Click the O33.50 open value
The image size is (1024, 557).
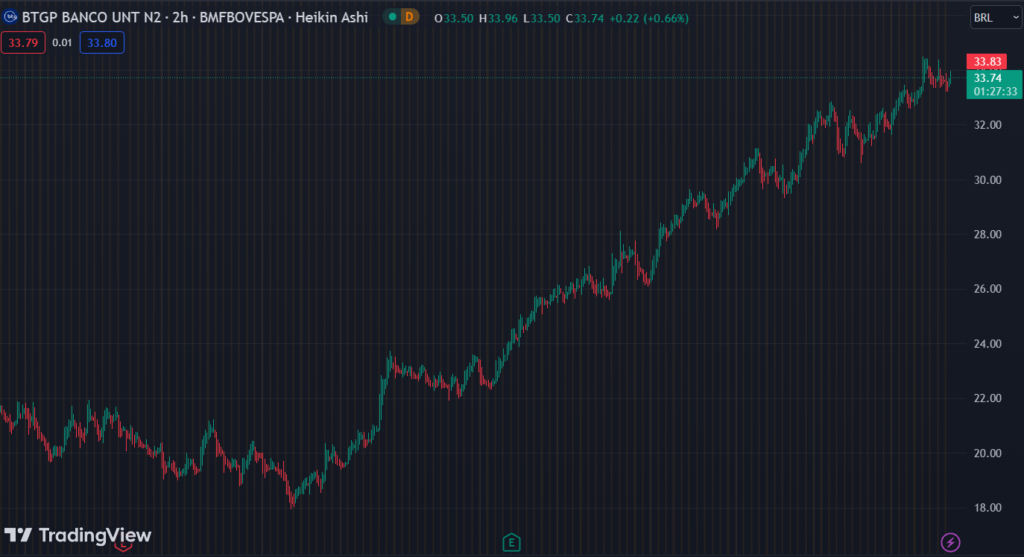tap(454, 18)
